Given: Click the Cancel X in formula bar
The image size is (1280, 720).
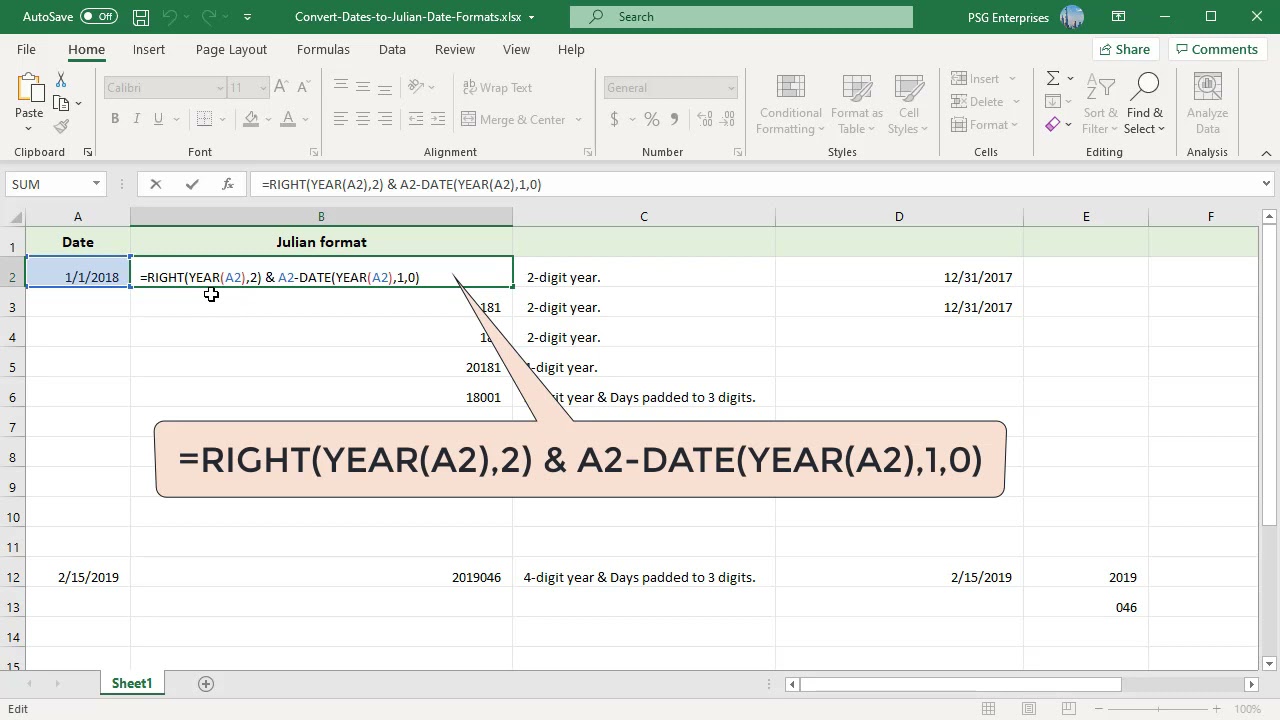Looking at the screenshot, I should [x=156, y=184].
